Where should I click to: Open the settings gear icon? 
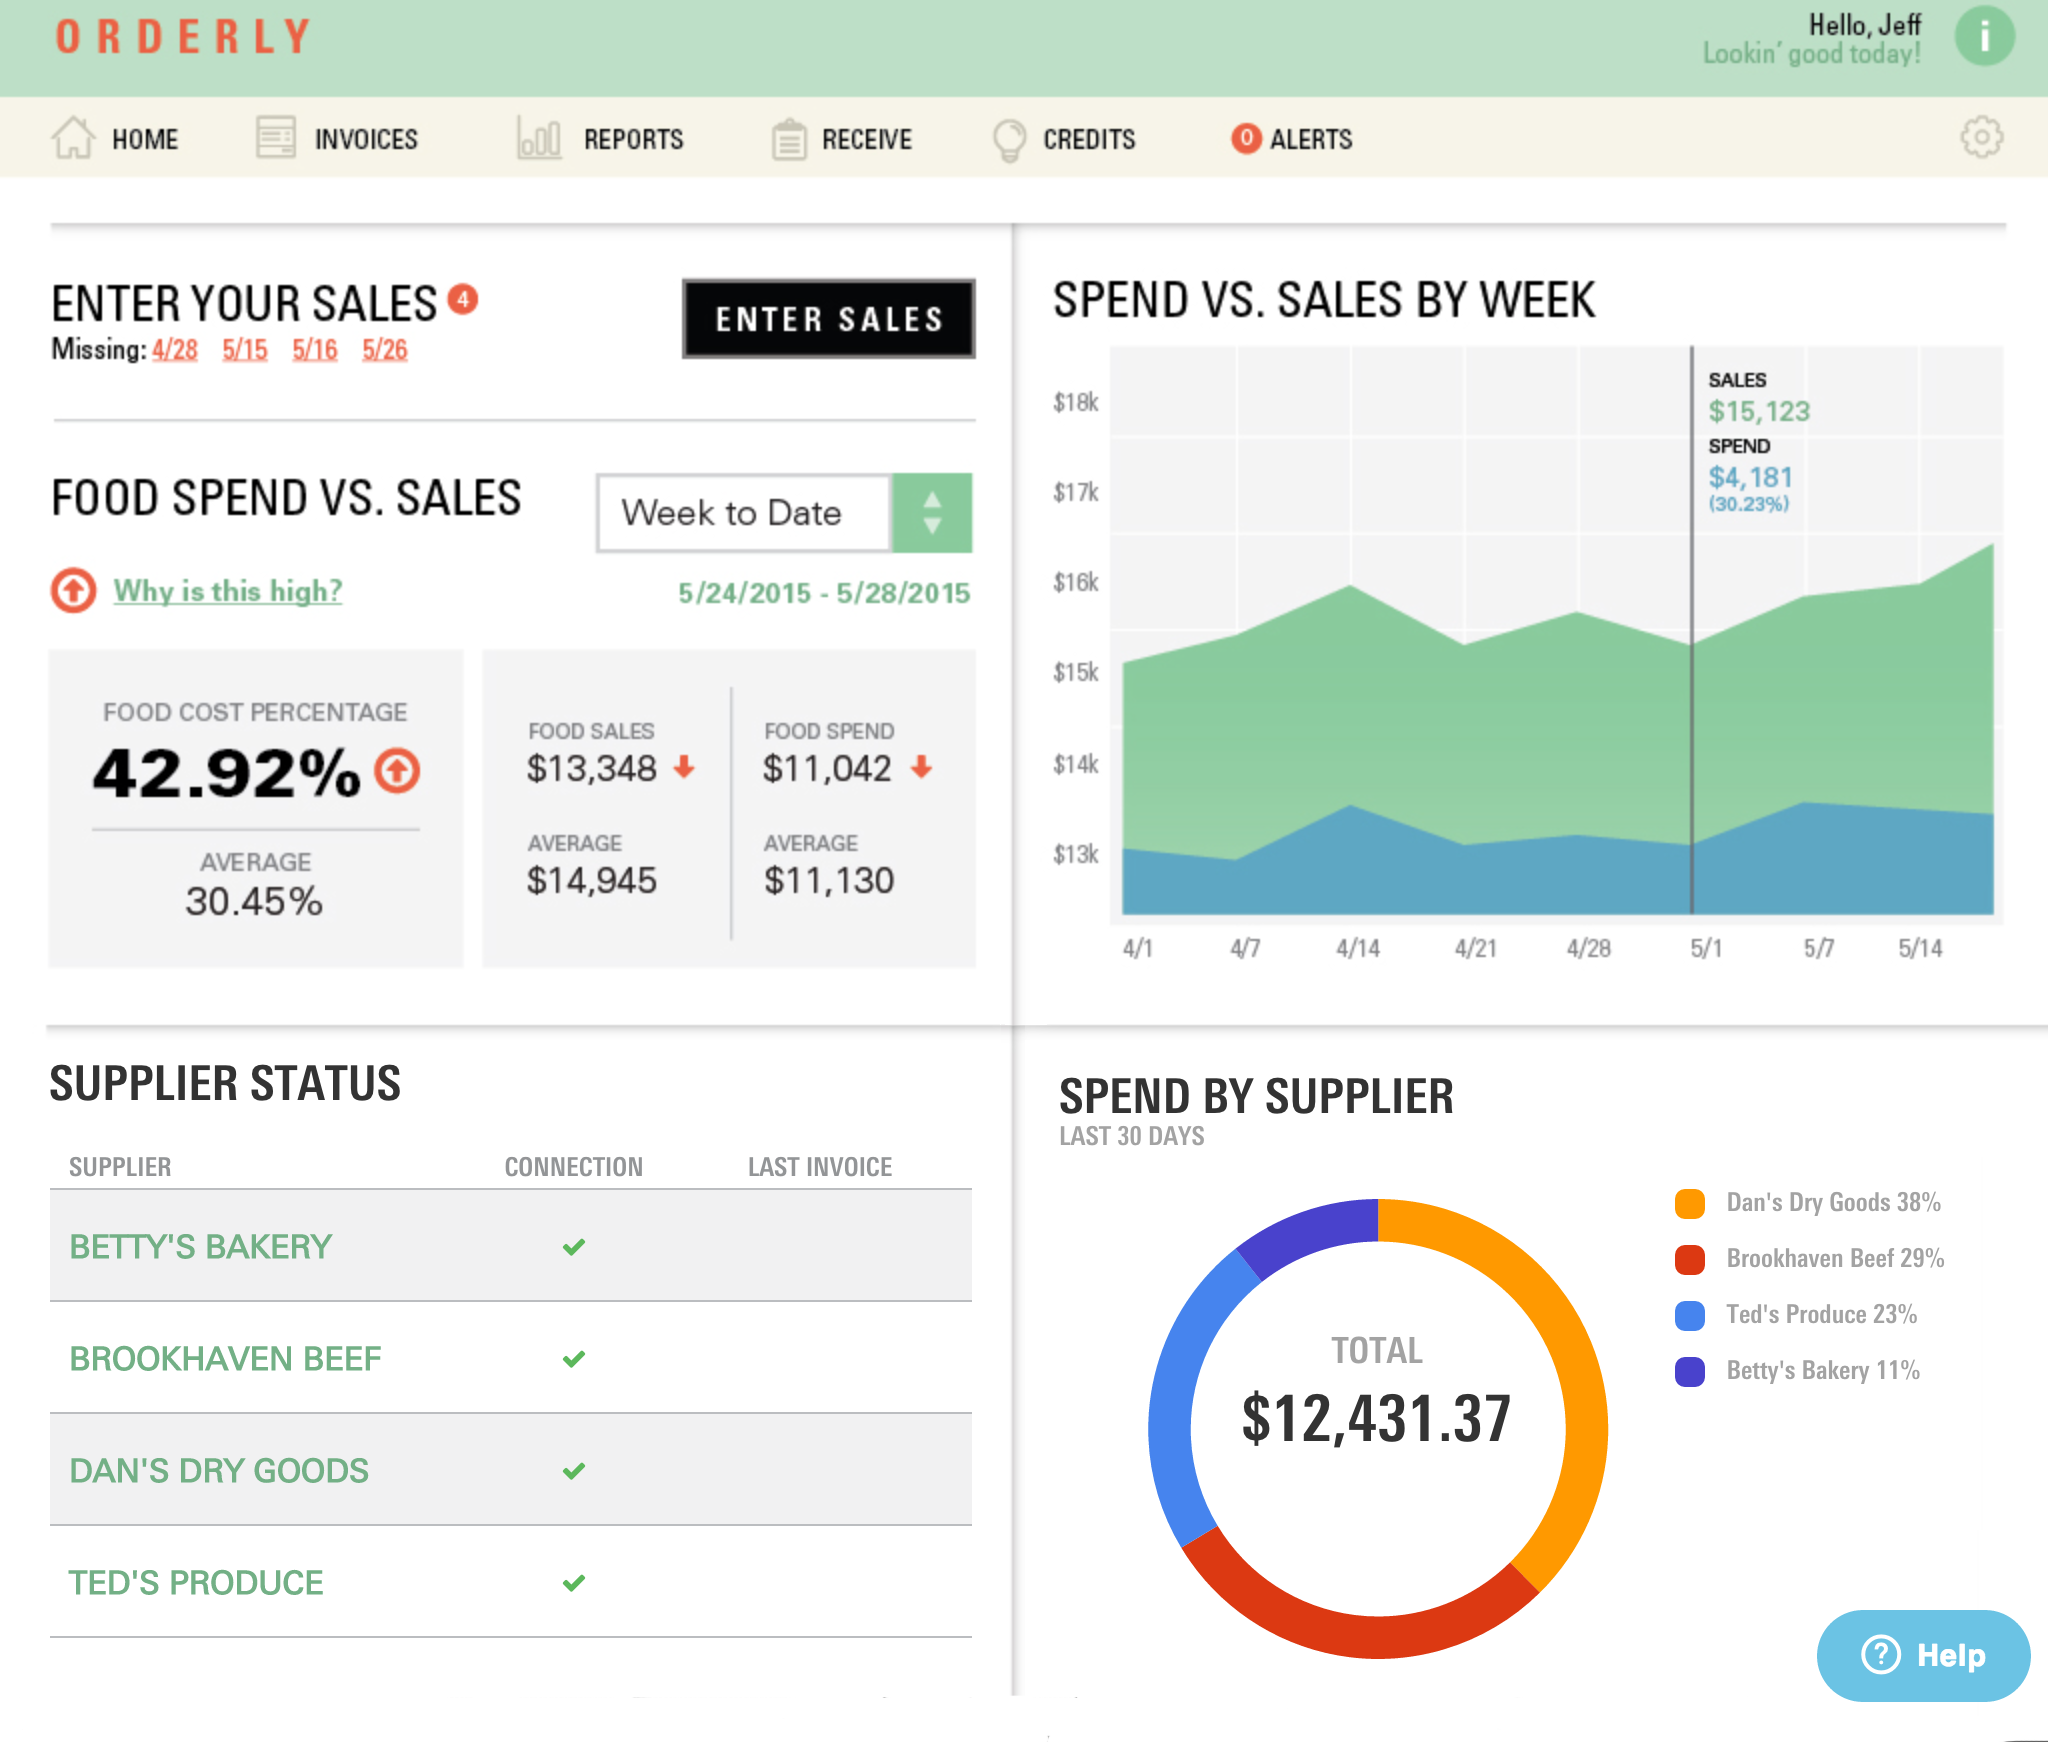(1983, 138)
